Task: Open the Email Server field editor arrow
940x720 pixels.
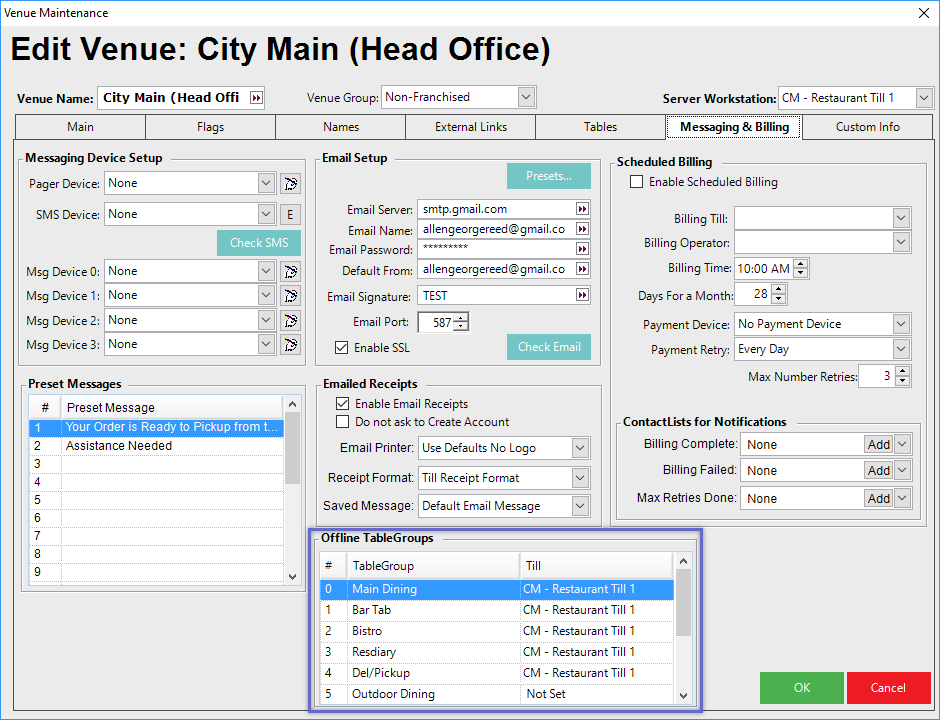Action: tap(582, 209)
